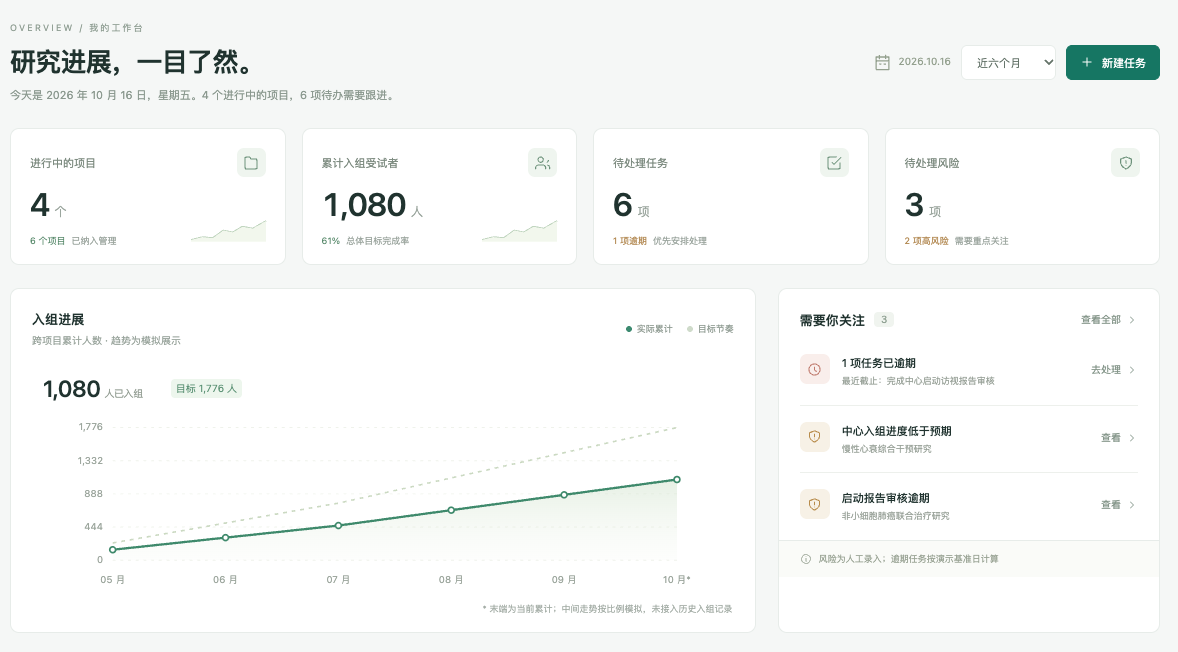Click the people icon in 累计入组受试者 card
The image size is (1178, 652).
[542, 163]
